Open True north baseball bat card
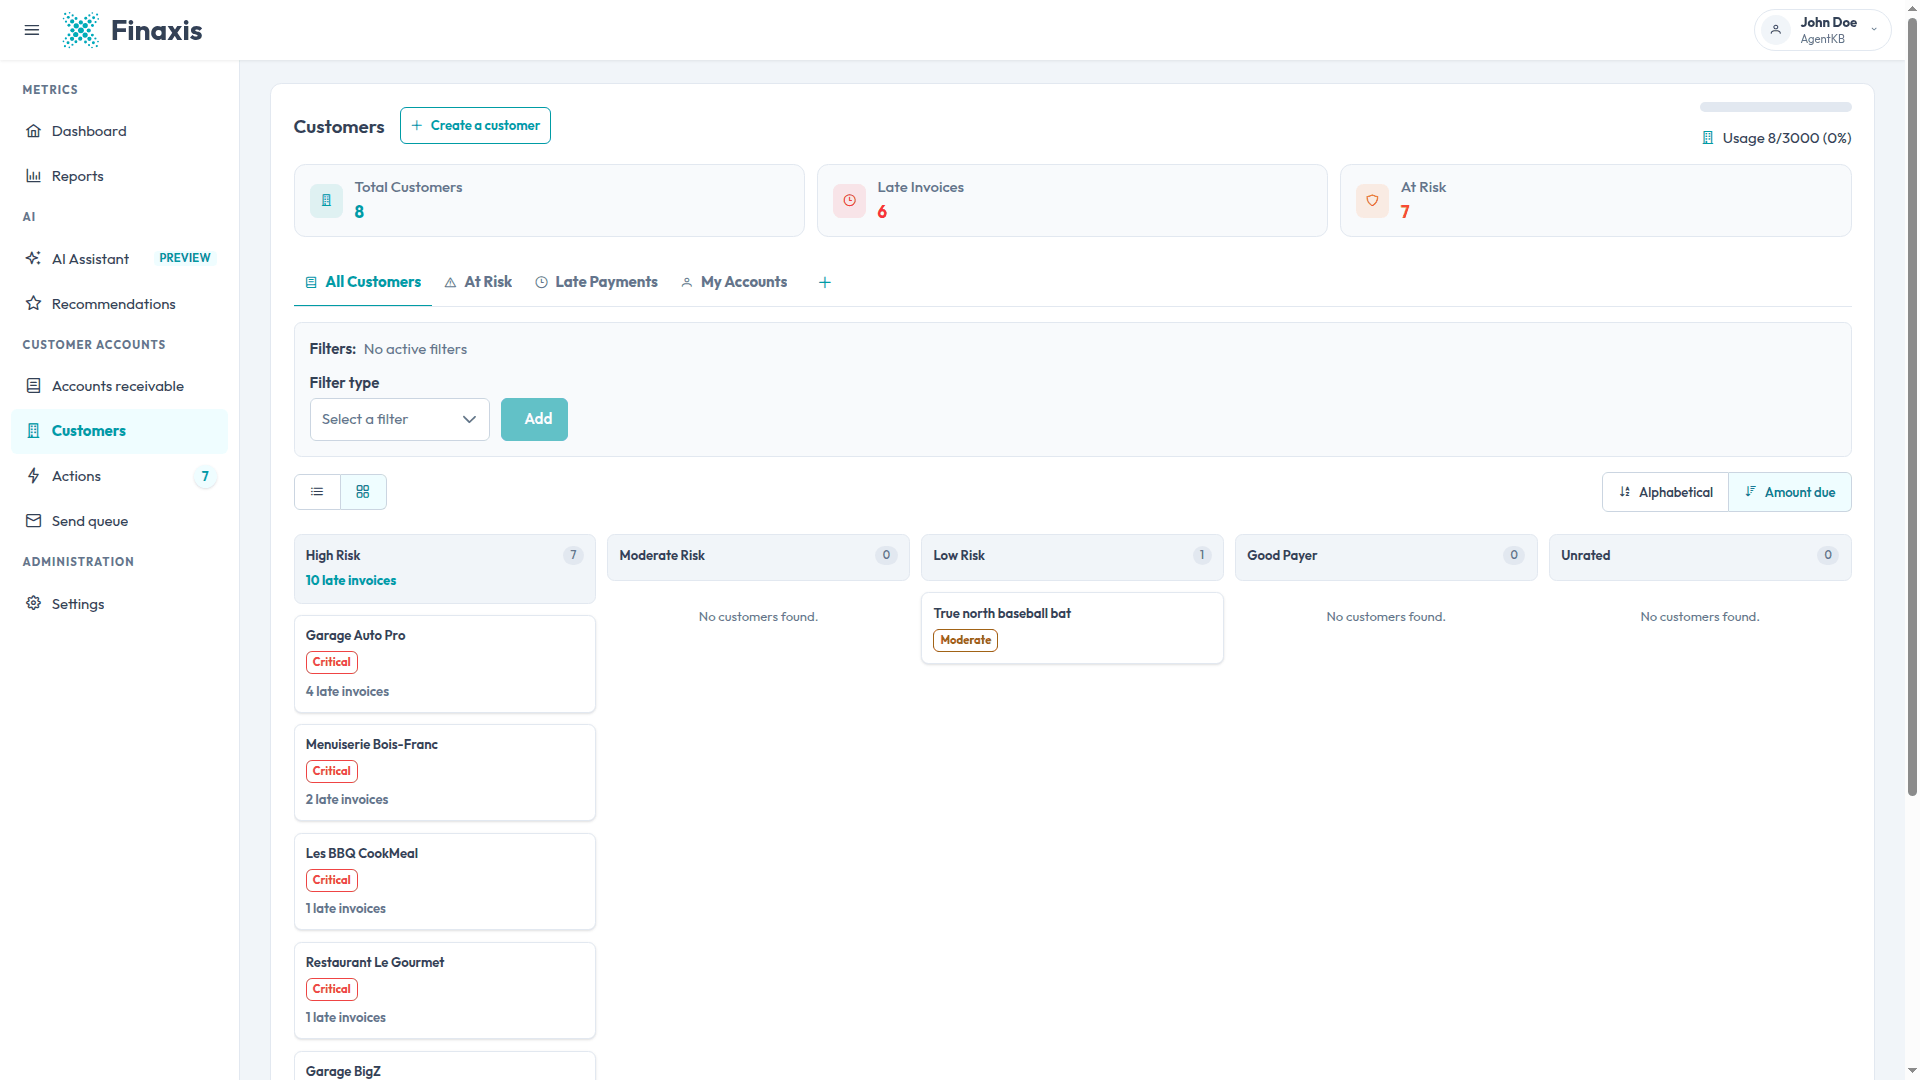Viewport: 1920px width, 1080px height. (x=1072, y=628)
